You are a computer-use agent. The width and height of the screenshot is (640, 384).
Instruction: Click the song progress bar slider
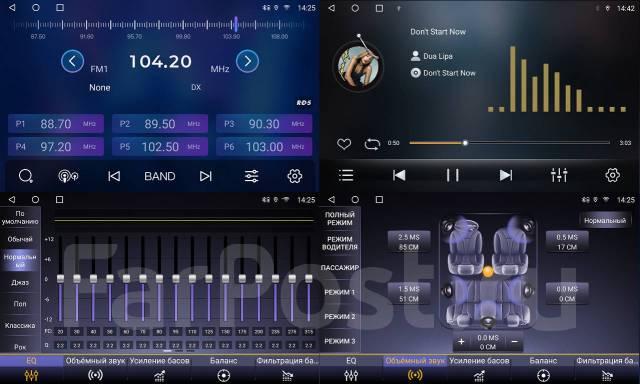click(x=509, y=143)
